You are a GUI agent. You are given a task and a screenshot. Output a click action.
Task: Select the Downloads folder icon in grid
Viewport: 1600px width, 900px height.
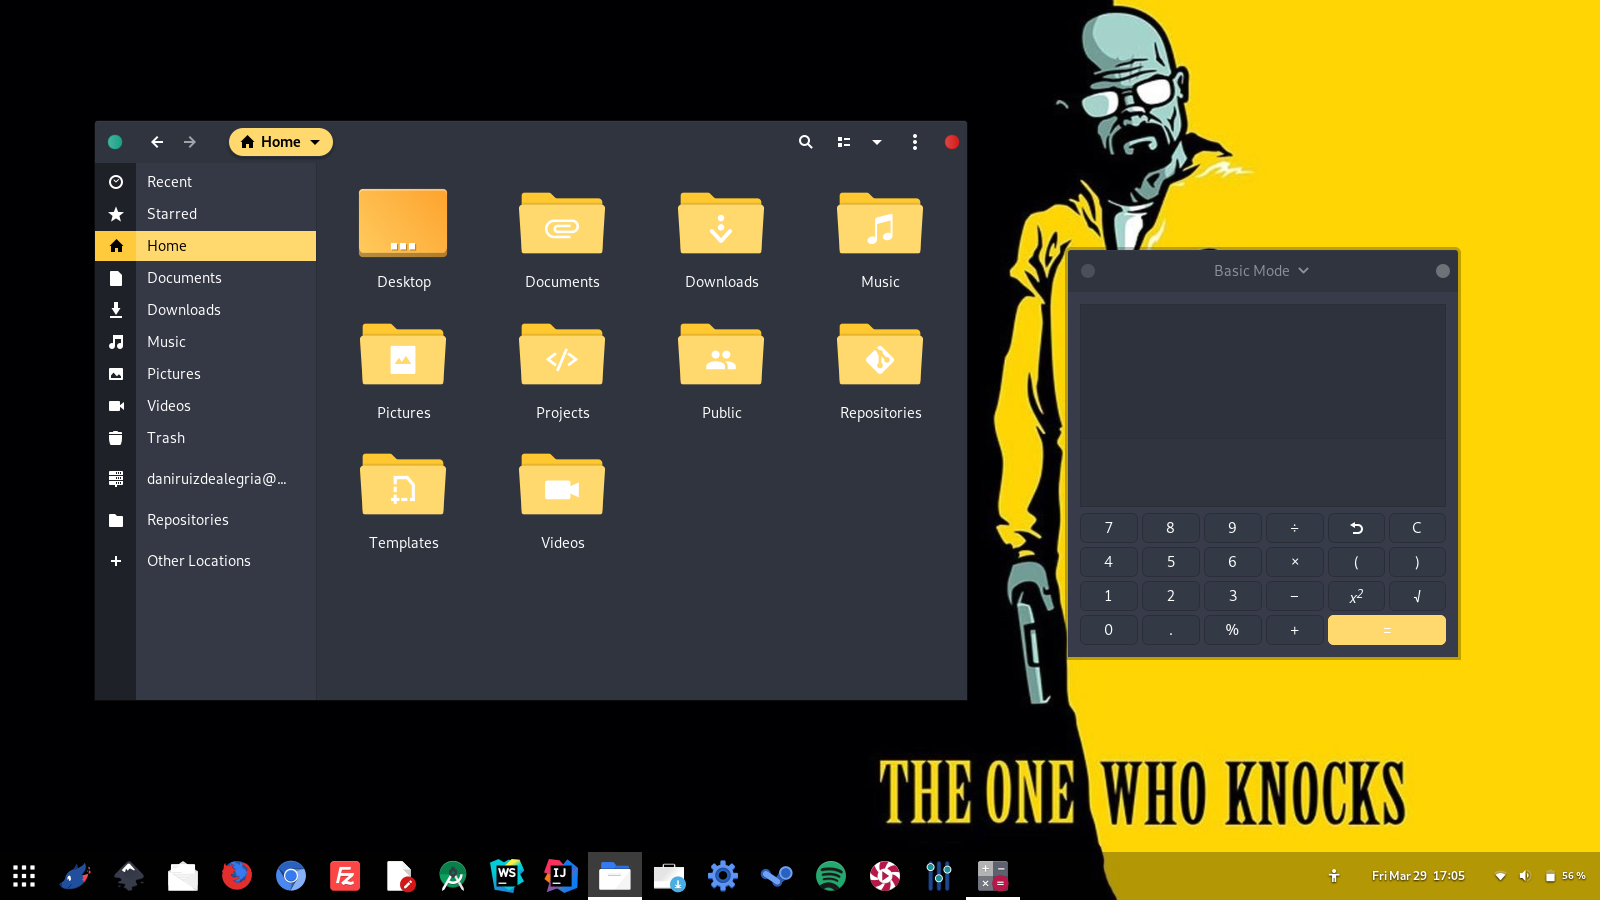tap(721, 223)
